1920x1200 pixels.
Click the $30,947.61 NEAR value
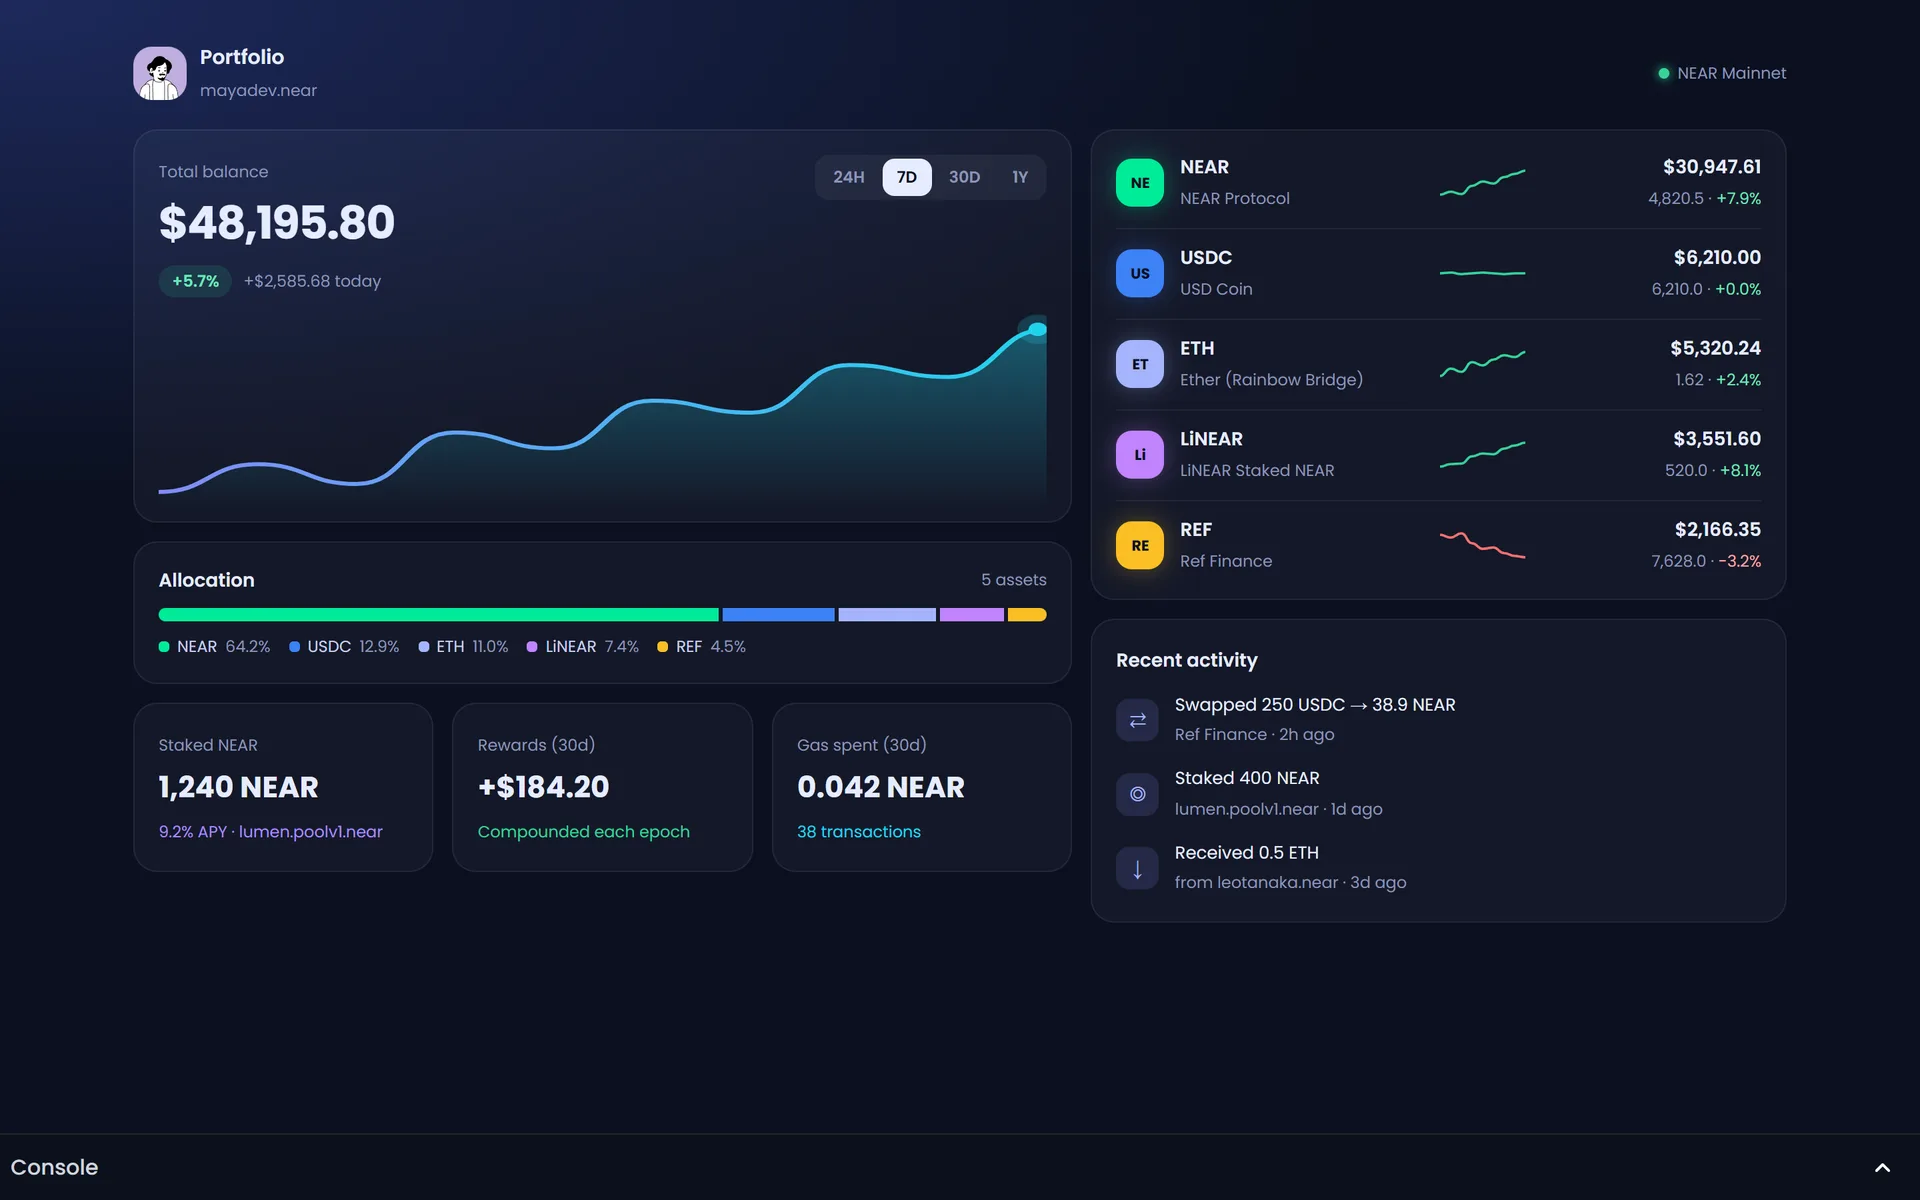(1712, 167)
